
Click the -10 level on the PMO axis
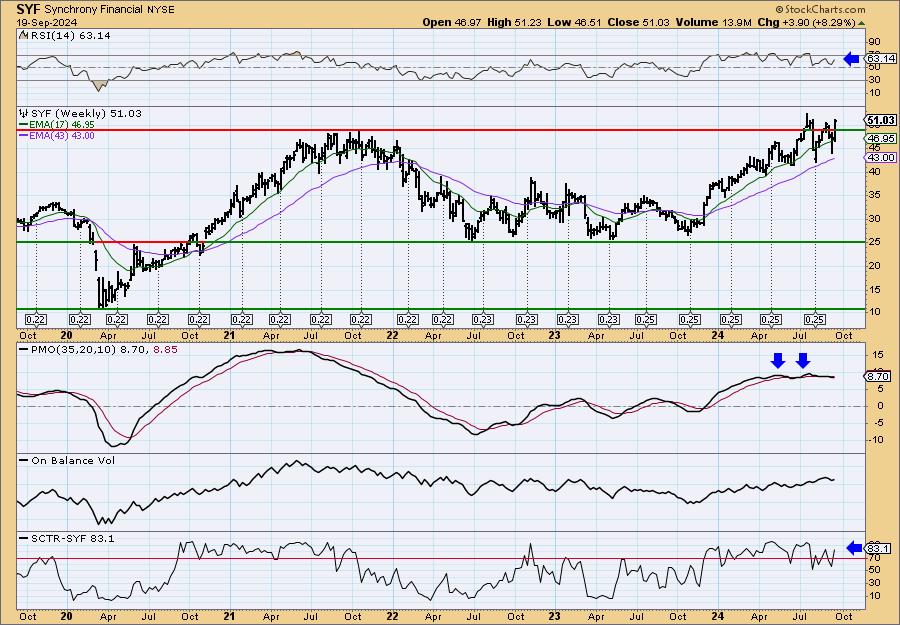[876, 440]
